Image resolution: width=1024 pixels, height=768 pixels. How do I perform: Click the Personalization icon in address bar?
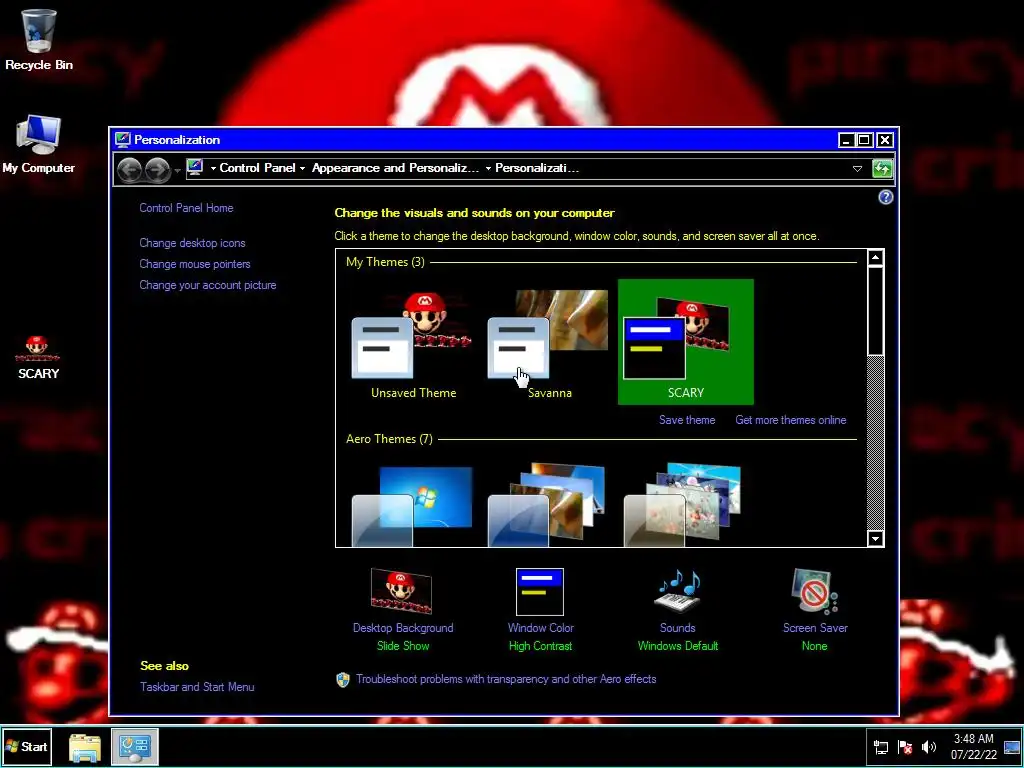point(195,168)
